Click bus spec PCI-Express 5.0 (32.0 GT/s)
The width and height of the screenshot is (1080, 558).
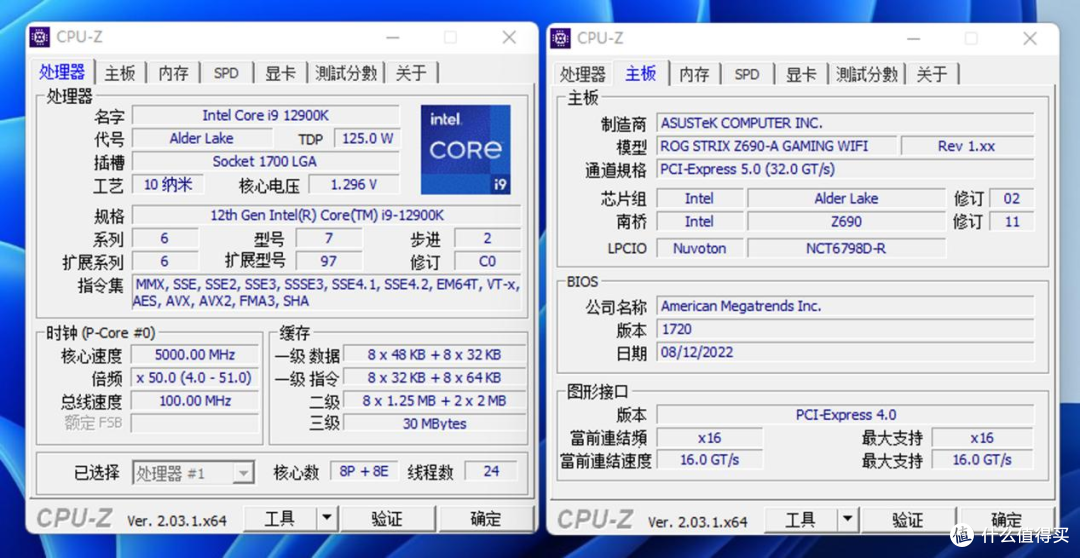pyautogui.click(x=845, y=169)
